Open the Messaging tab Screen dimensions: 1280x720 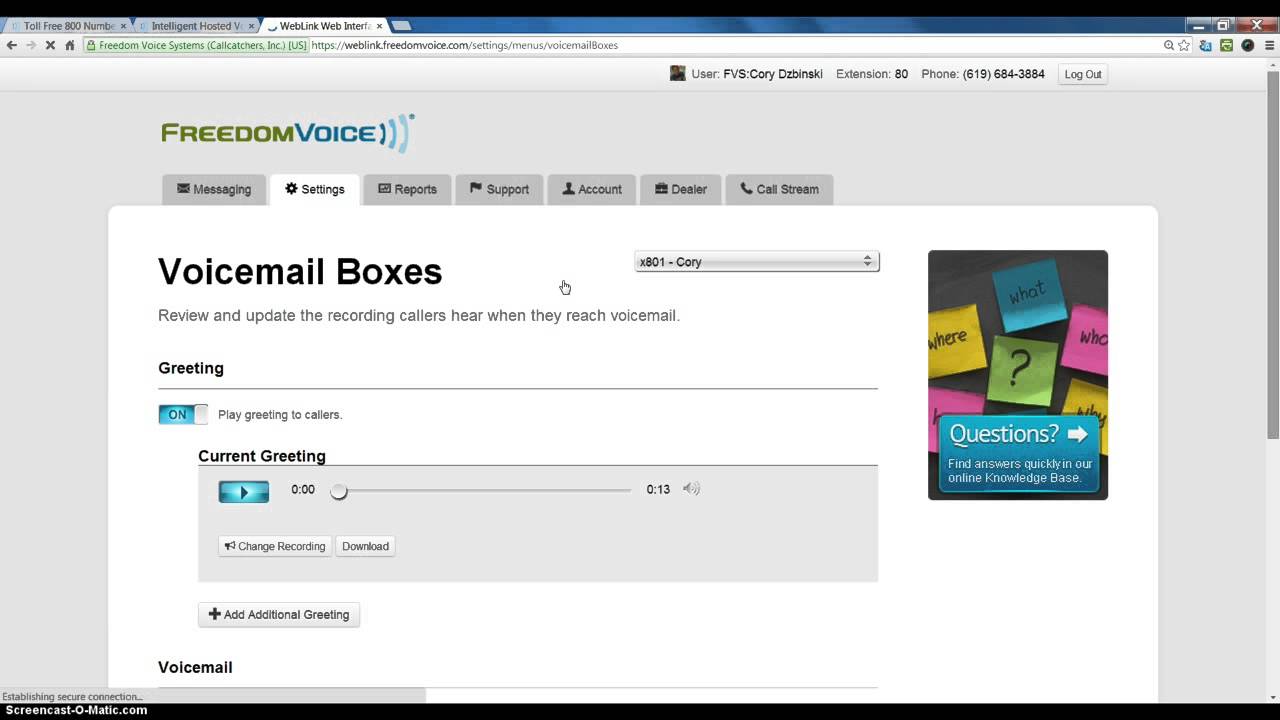point(214,189)
